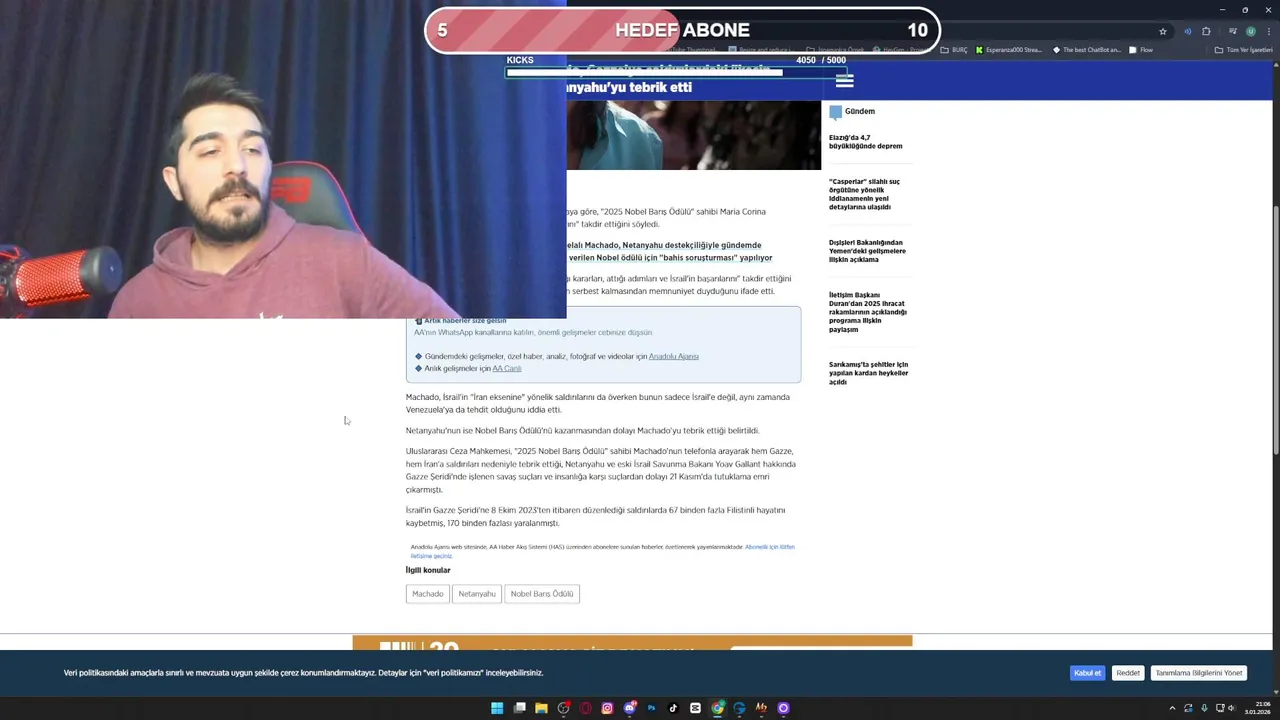Screen dimensions: 1280x720
Task: Click the article image thumbnail
Action: coord(693,135)
